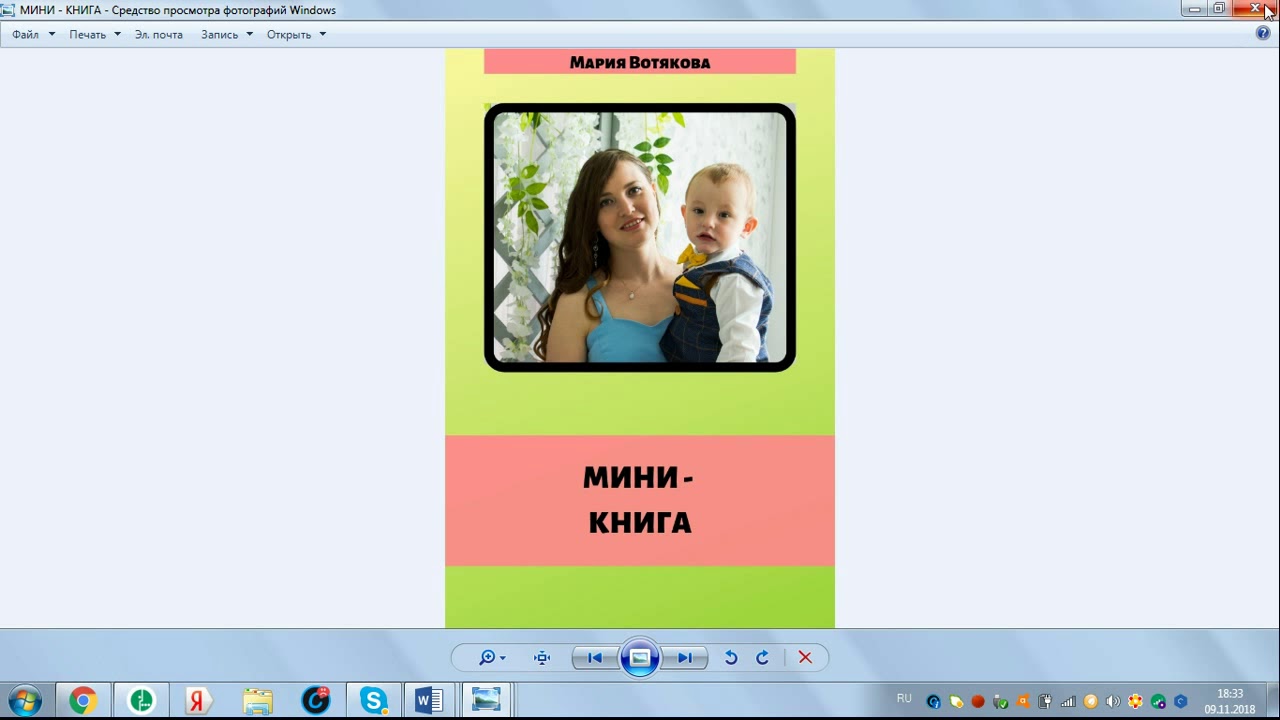Click the blue hexagon tray icon
This screenshot has height=720, width=1280.
pos(1181,701)
